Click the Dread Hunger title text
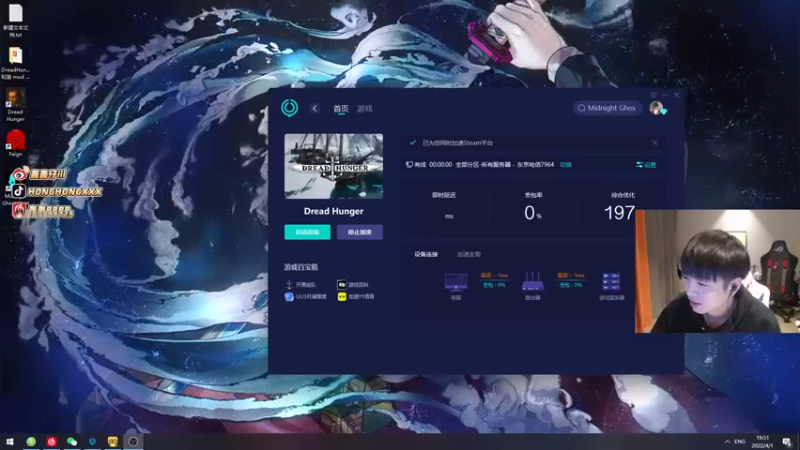The height and width of the screenshot is (450, 800). click(x=334, y=211)
